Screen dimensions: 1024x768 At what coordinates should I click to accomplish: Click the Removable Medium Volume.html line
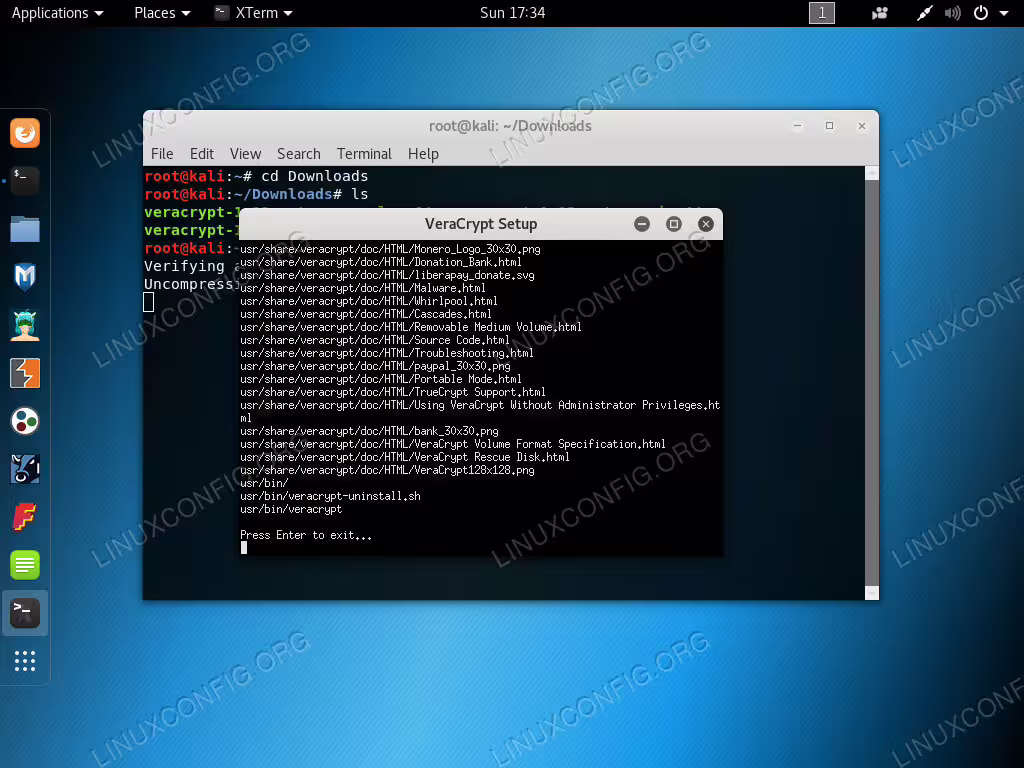pos(411,327)
